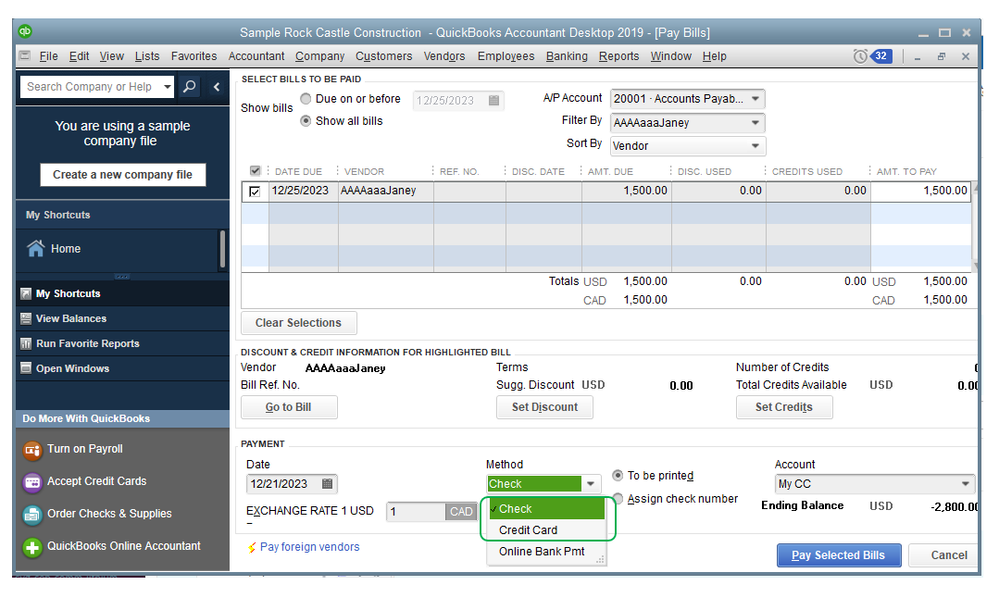
Task: Open the reminders alarm clock icon
Action: click(860, 56)
